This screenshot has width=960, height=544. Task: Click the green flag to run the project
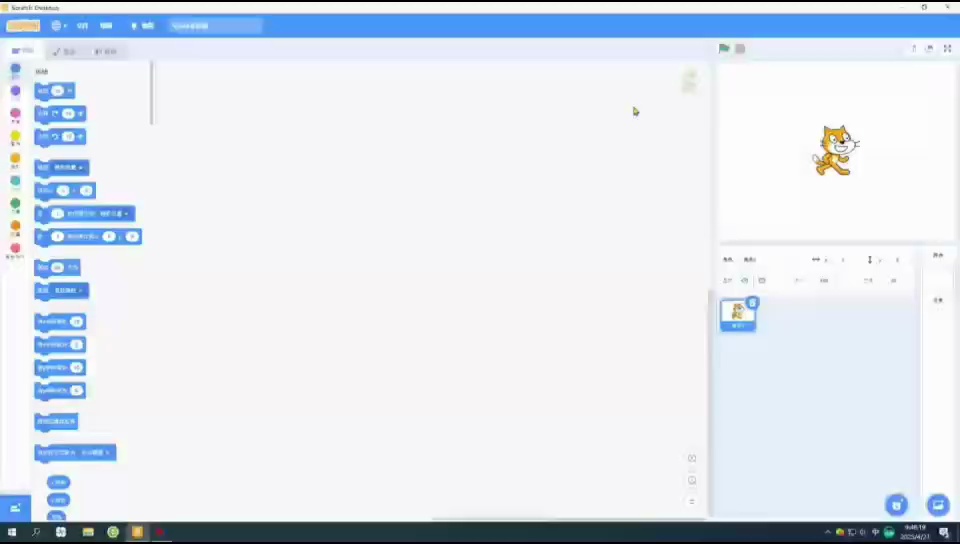coord(724,48)
